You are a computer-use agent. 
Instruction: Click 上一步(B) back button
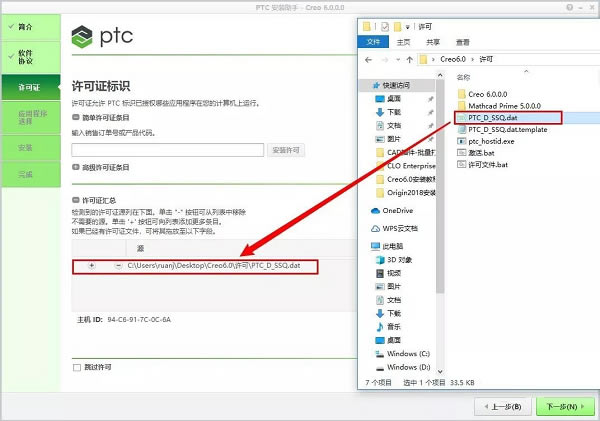[x=503, y=406]
